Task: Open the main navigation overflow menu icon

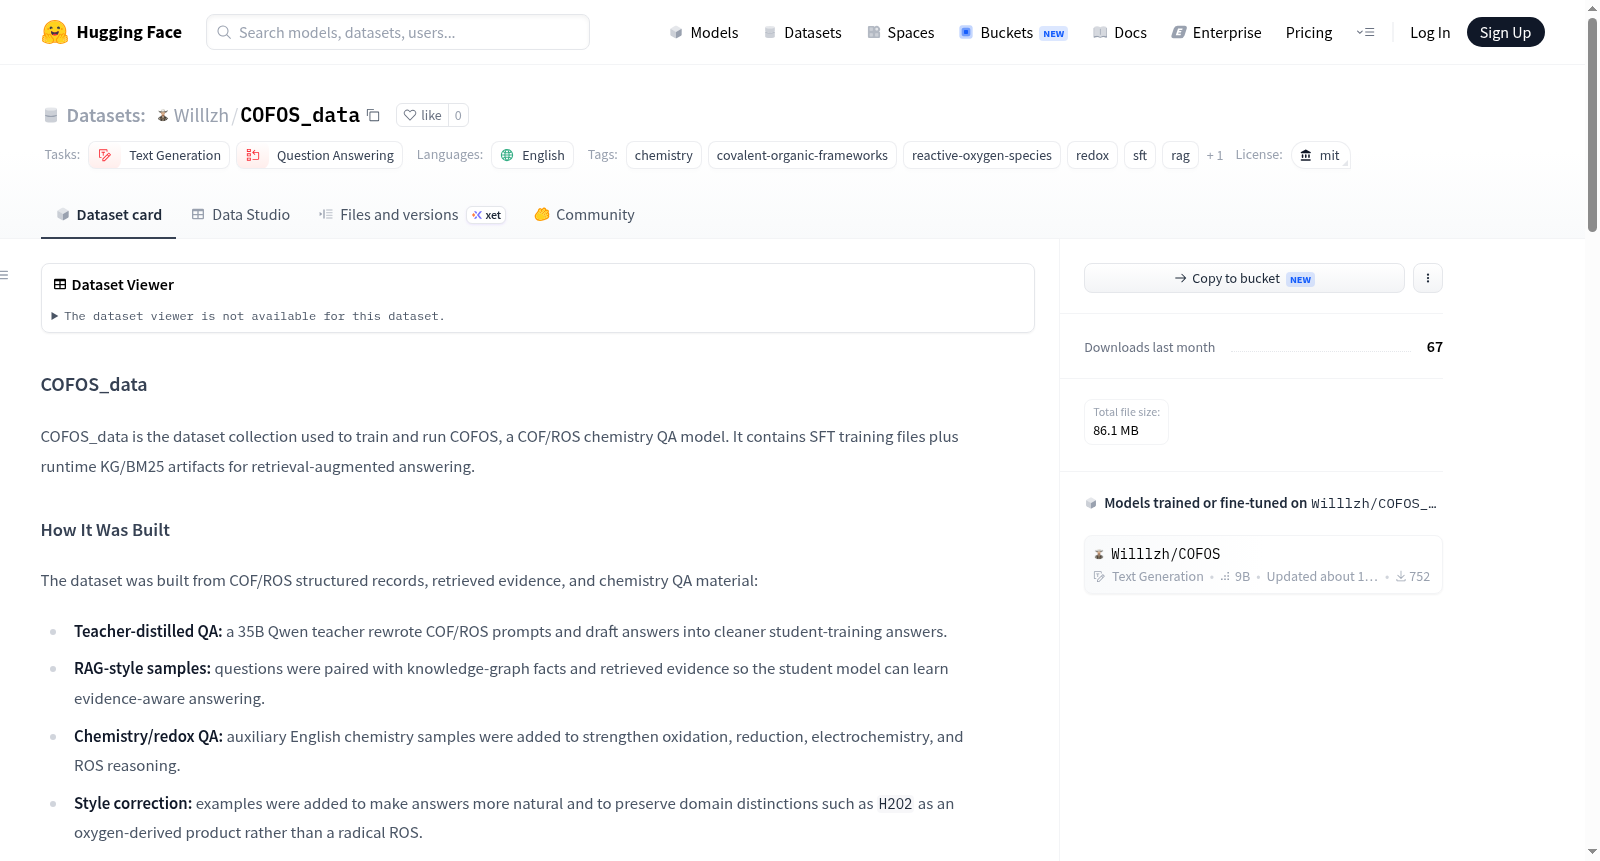Action: [1365, 32]
